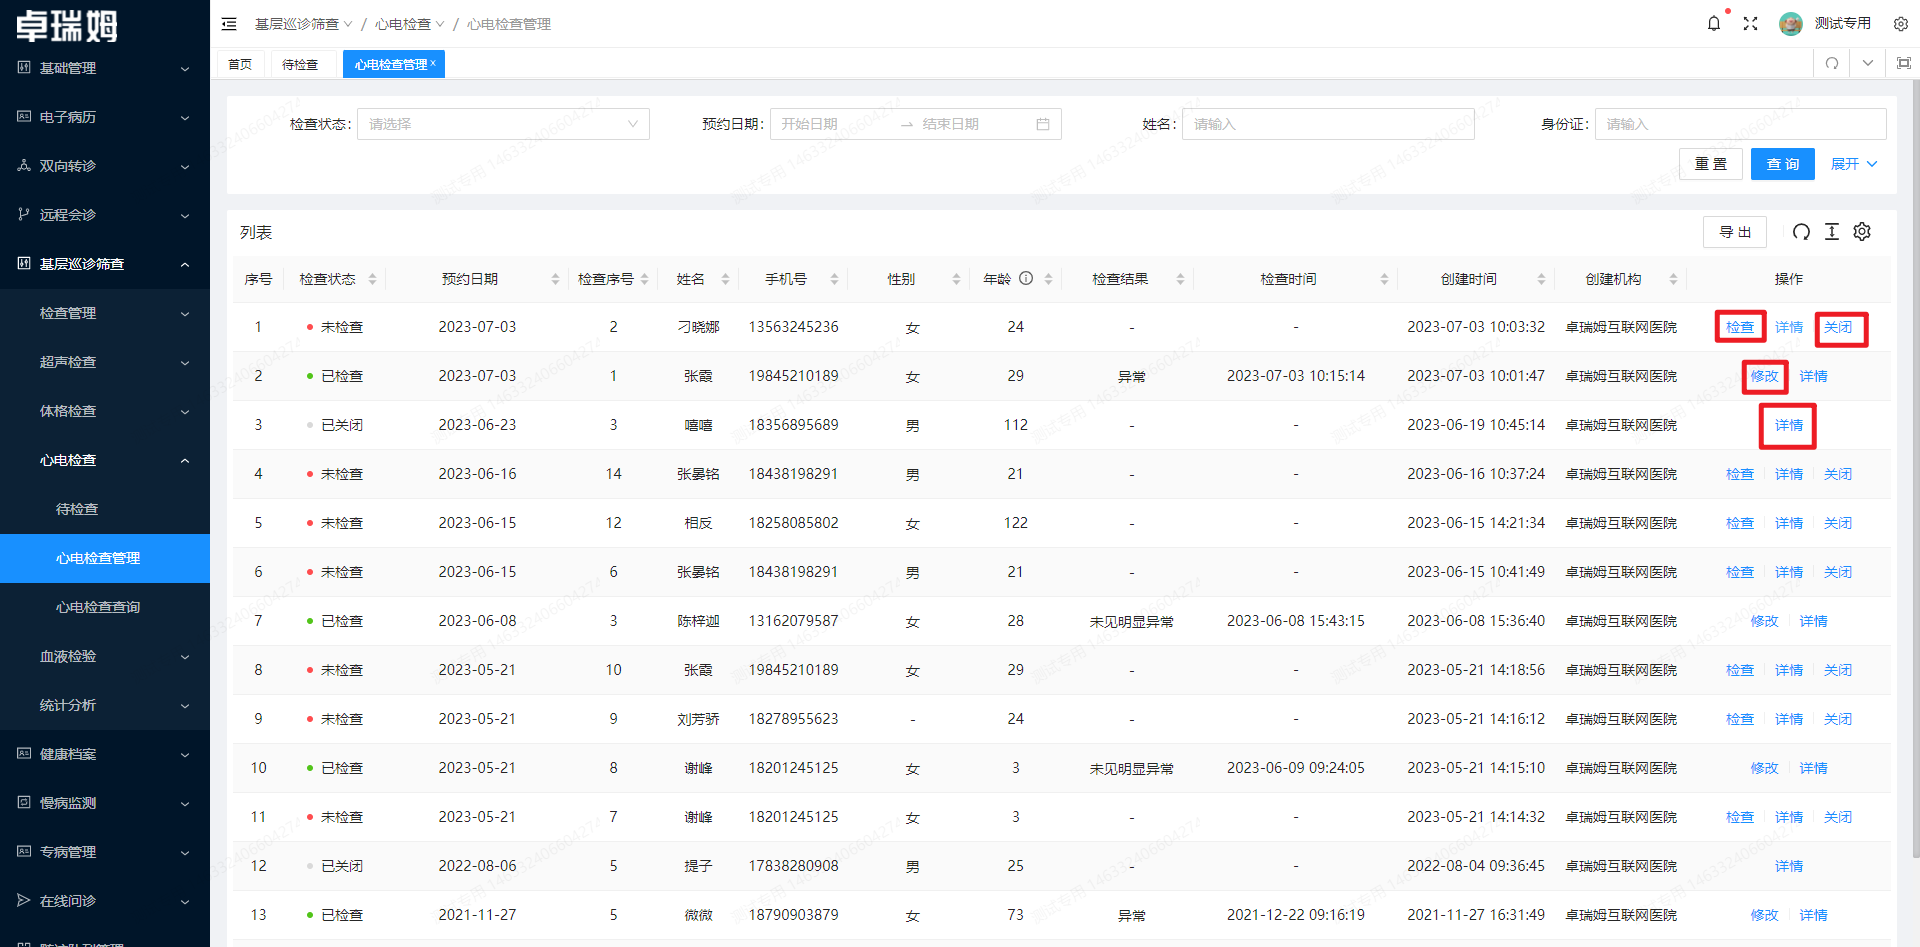Open the notifications bell
The image size is (1920, 947).
click(x=1714, y=23)
